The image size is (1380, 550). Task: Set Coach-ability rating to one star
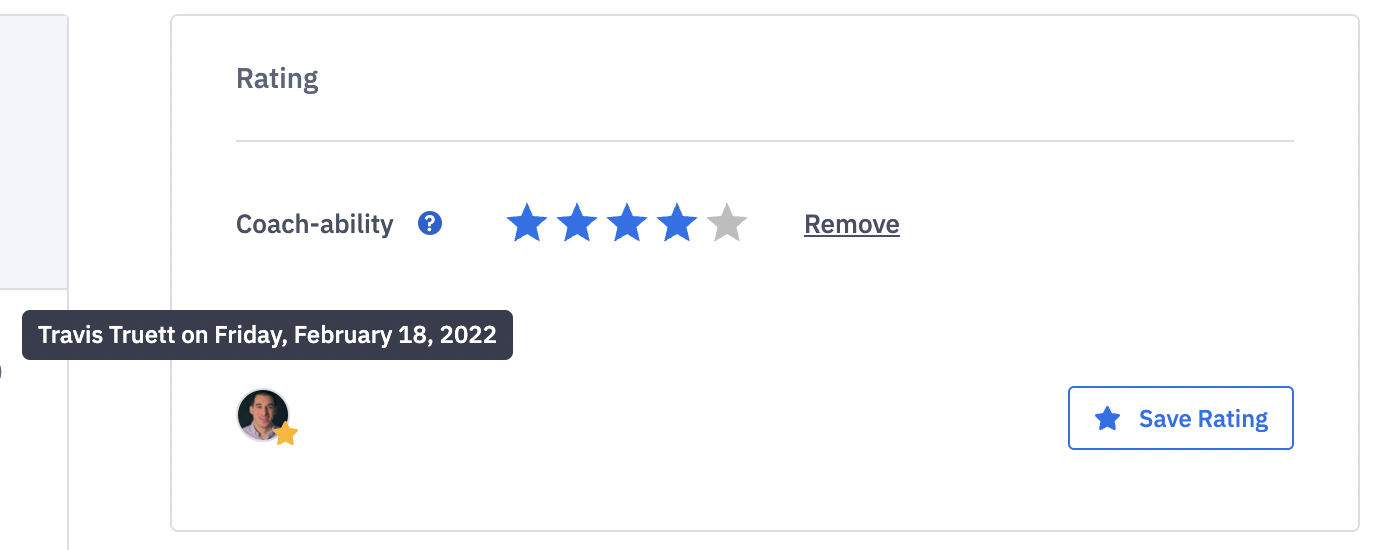[x=527, y=223]
